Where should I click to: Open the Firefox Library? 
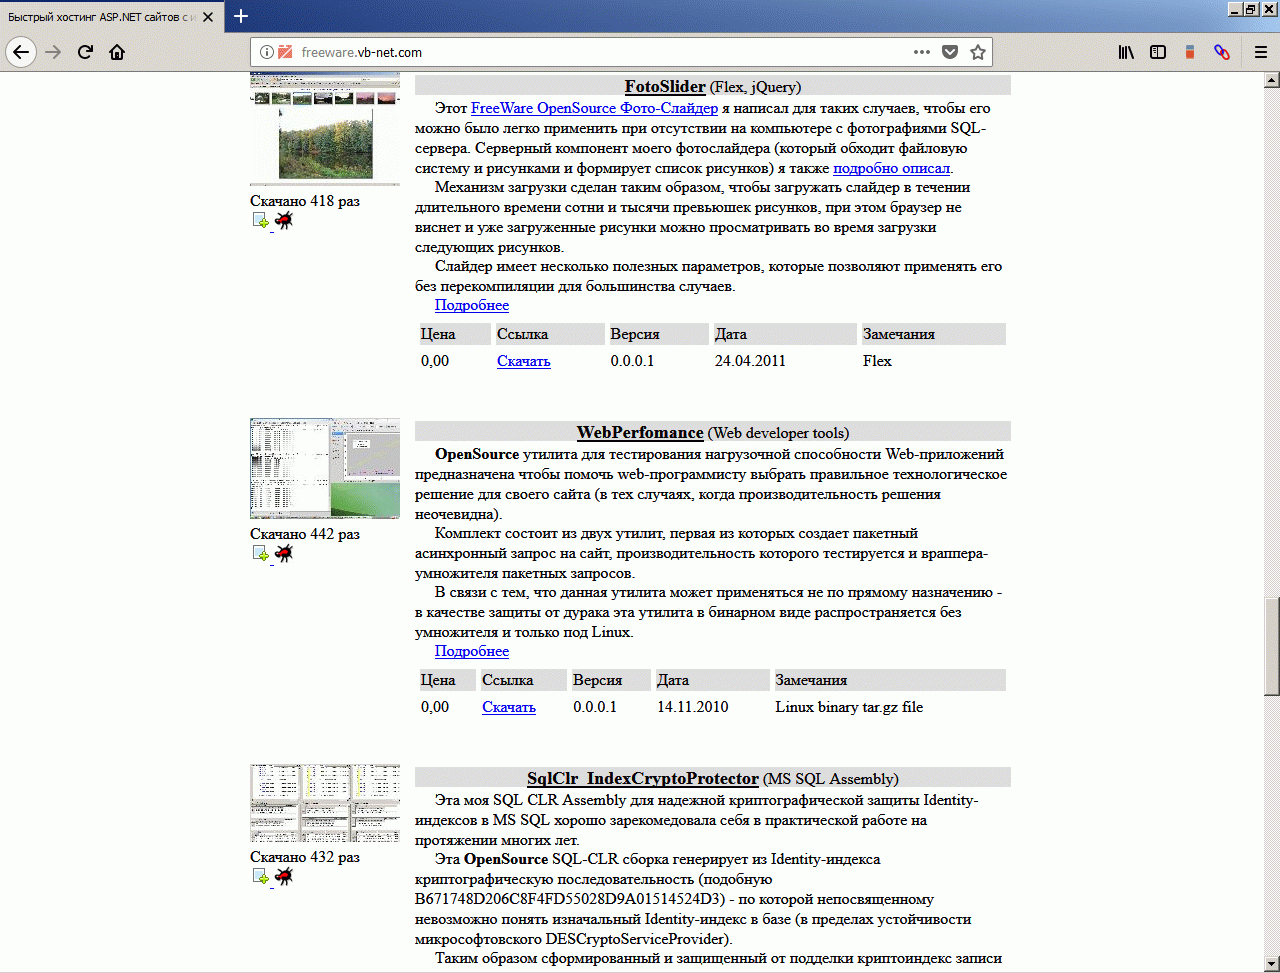pos(1126,52)
